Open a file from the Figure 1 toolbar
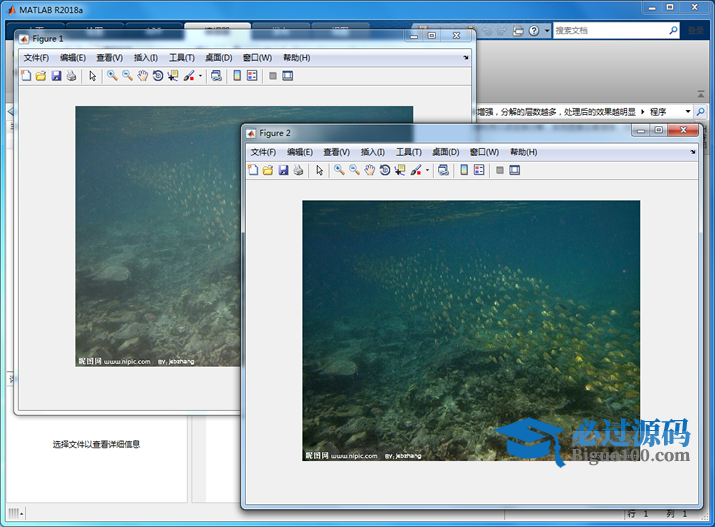Viewport: 715px width, 527px height. [x=41, y=76]
